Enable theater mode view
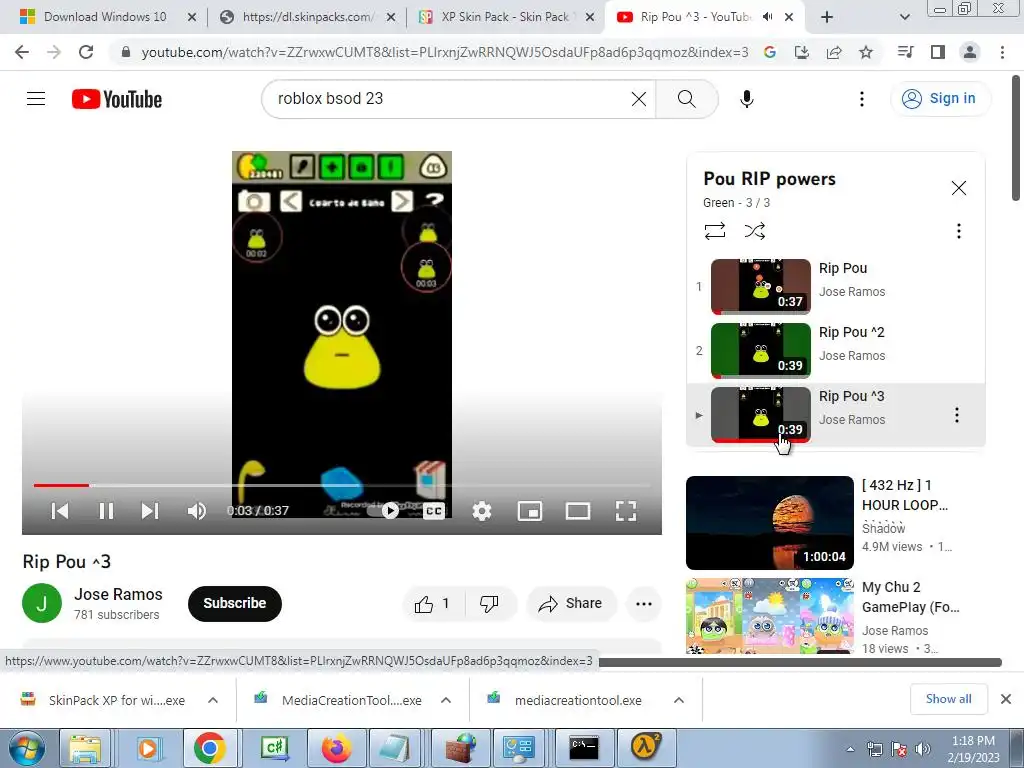The width and height of the screenshot is (1024, 768). [x=578, y=511]
